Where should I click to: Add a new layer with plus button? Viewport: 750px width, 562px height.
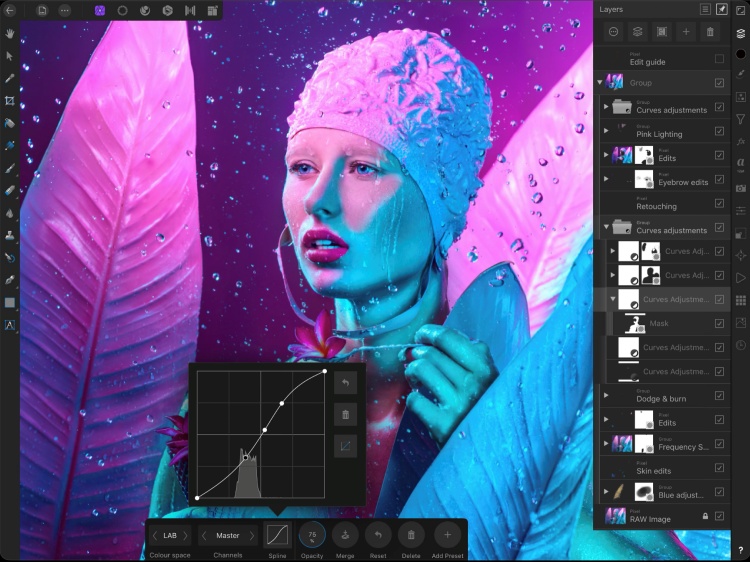click(x=686, y=32)
